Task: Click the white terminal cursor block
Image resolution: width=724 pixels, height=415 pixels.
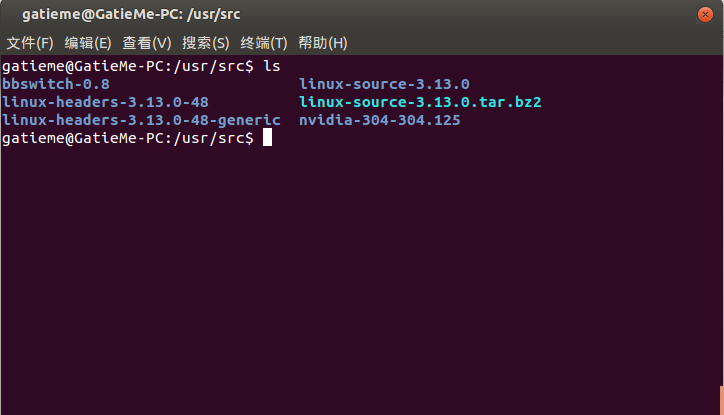Action: point(267,138)
